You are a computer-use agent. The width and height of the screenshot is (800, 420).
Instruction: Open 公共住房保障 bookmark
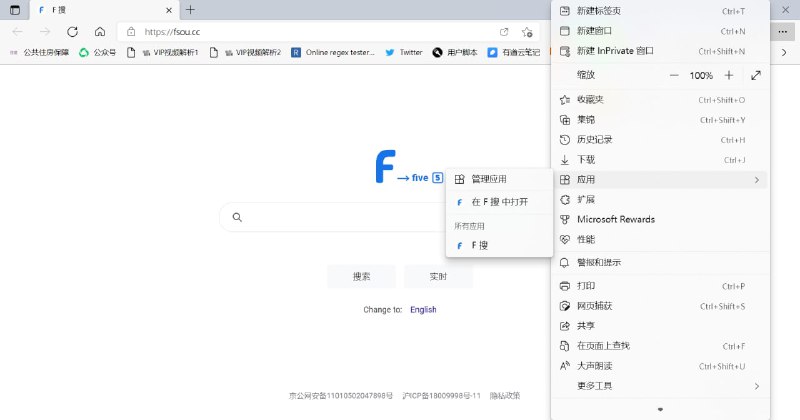pyautogui.click(x=39, y=52)
